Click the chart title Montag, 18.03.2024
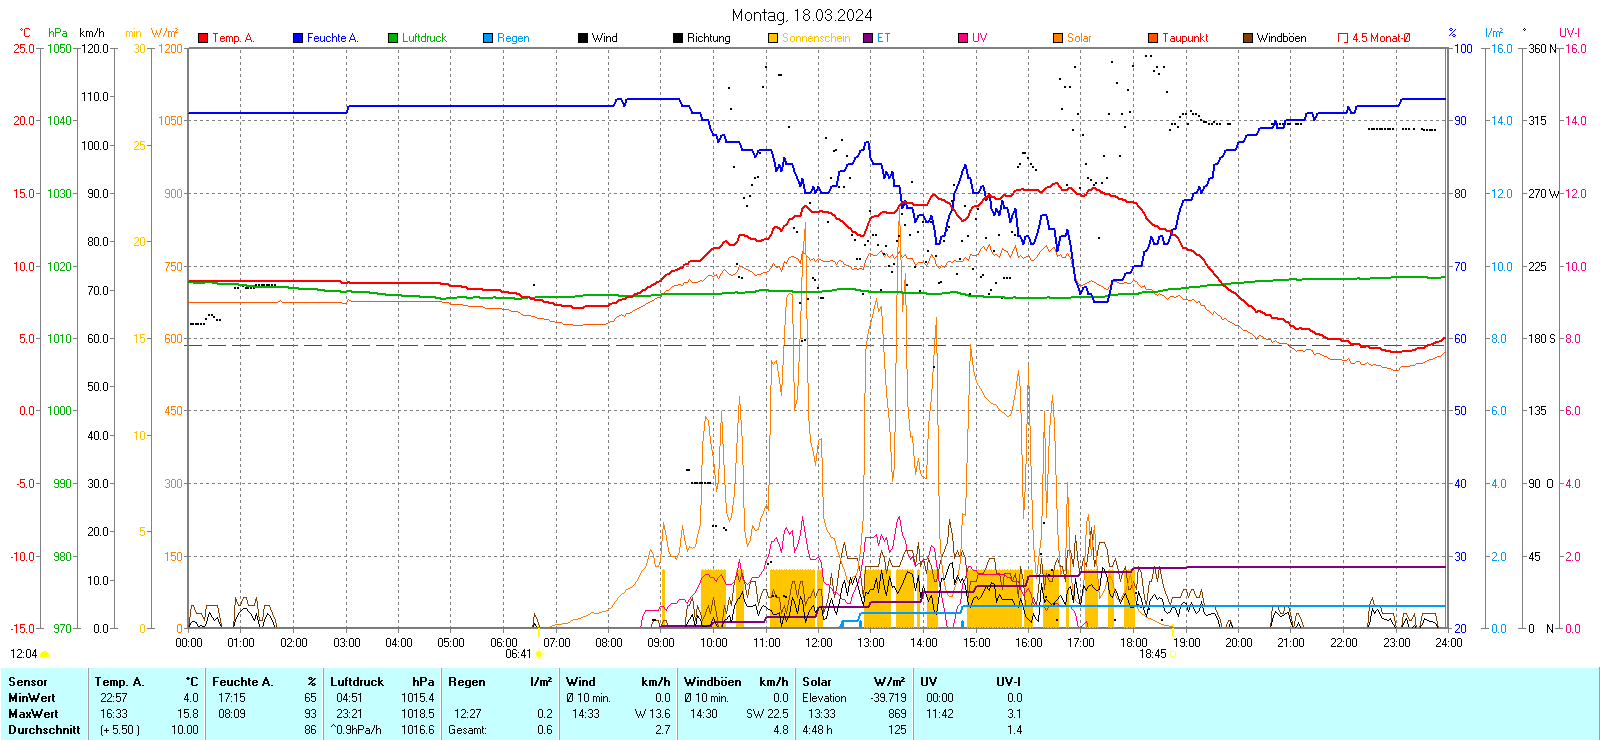The width and height of the screenshot is (1600, 740). (801, 15)
